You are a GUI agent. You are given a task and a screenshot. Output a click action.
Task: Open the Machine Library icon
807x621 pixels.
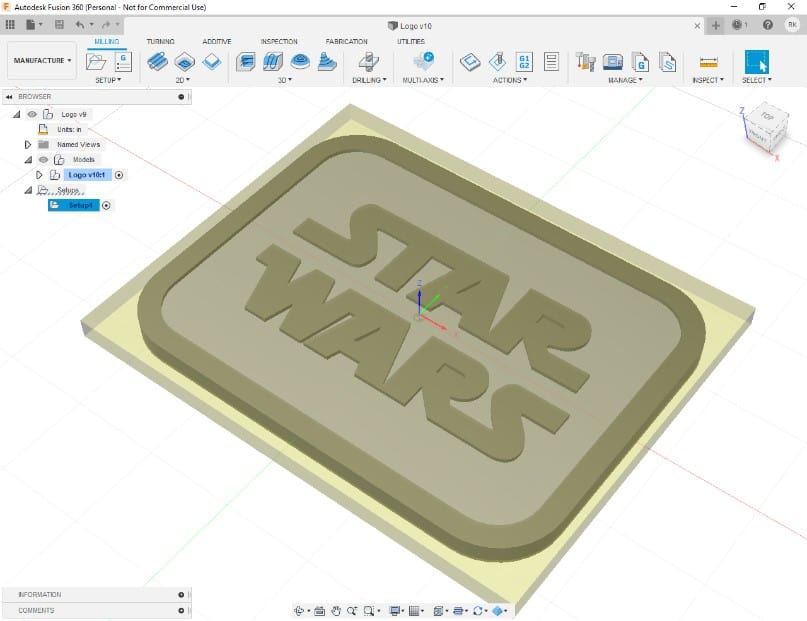point(612,62)
